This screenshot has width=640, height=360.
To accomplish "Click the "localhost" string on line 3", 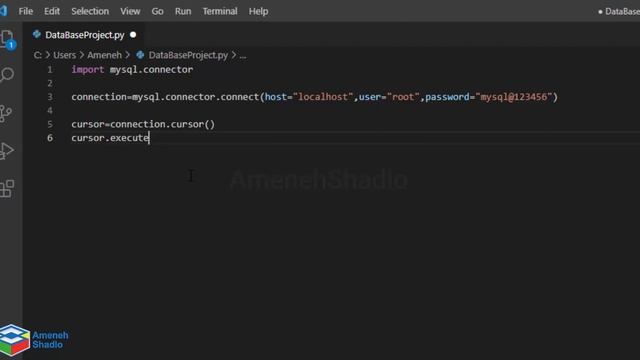I will click(323, 97).
